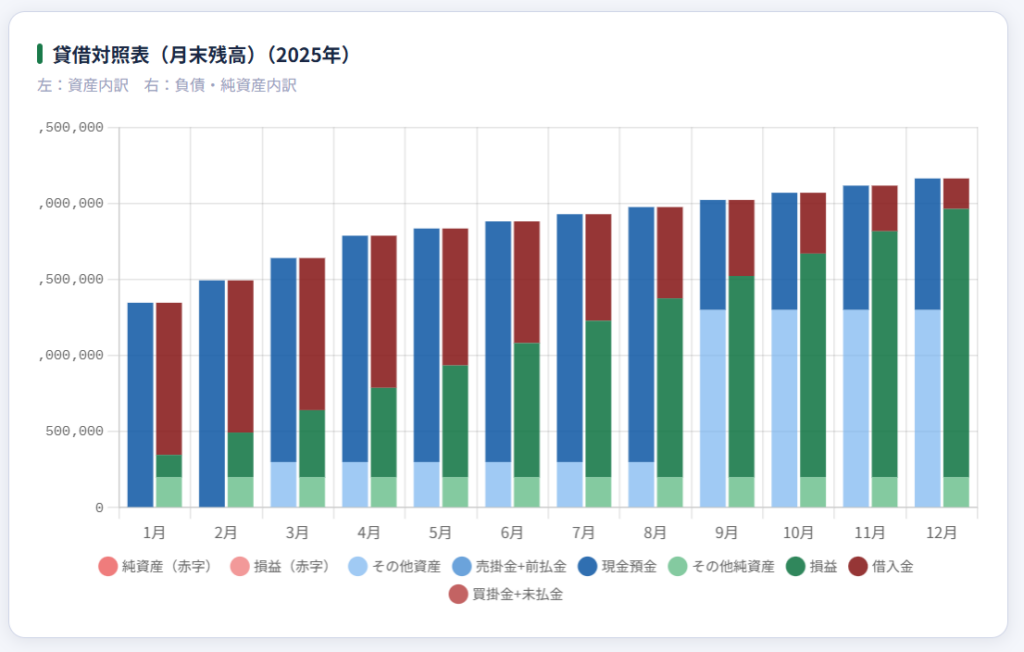The width and height of the screenshot is (1024, 652).
Task: Click the その他資産 legend text label
Action: point(405,566)
